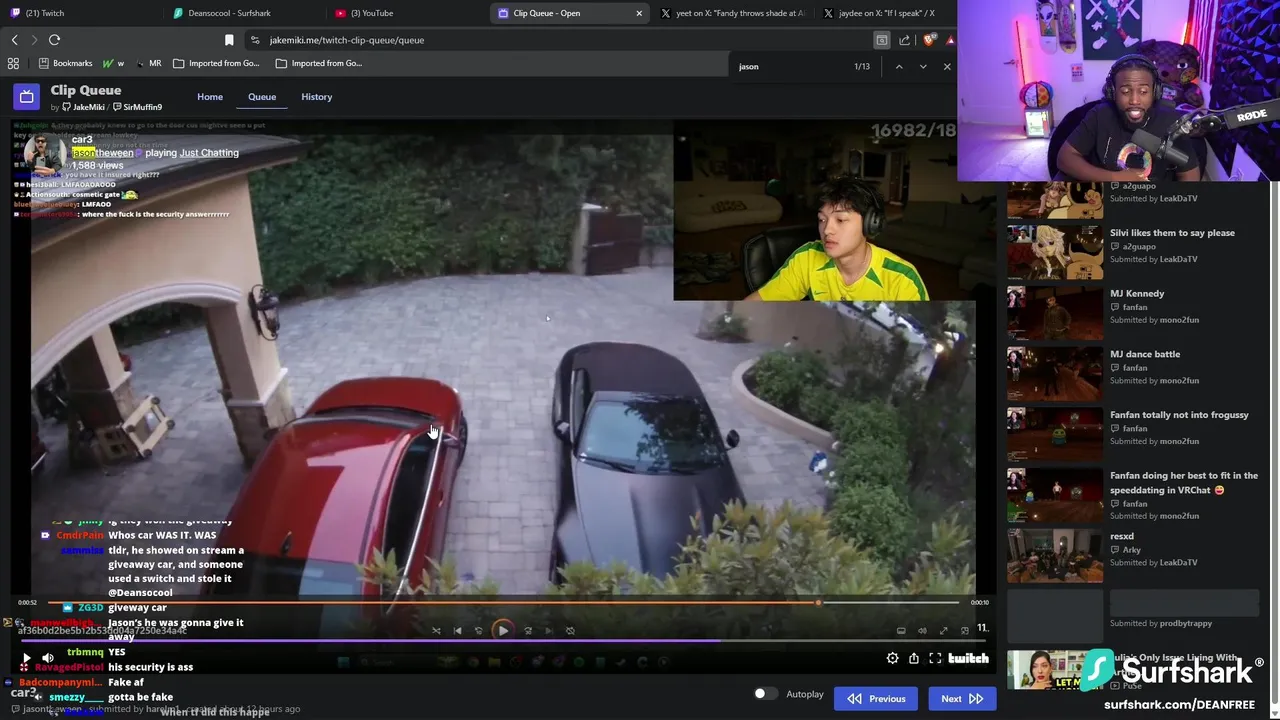This screenshot has height=720, width=1280.
Task: Go to the Previous clip
Action: (x=876, y=699)
